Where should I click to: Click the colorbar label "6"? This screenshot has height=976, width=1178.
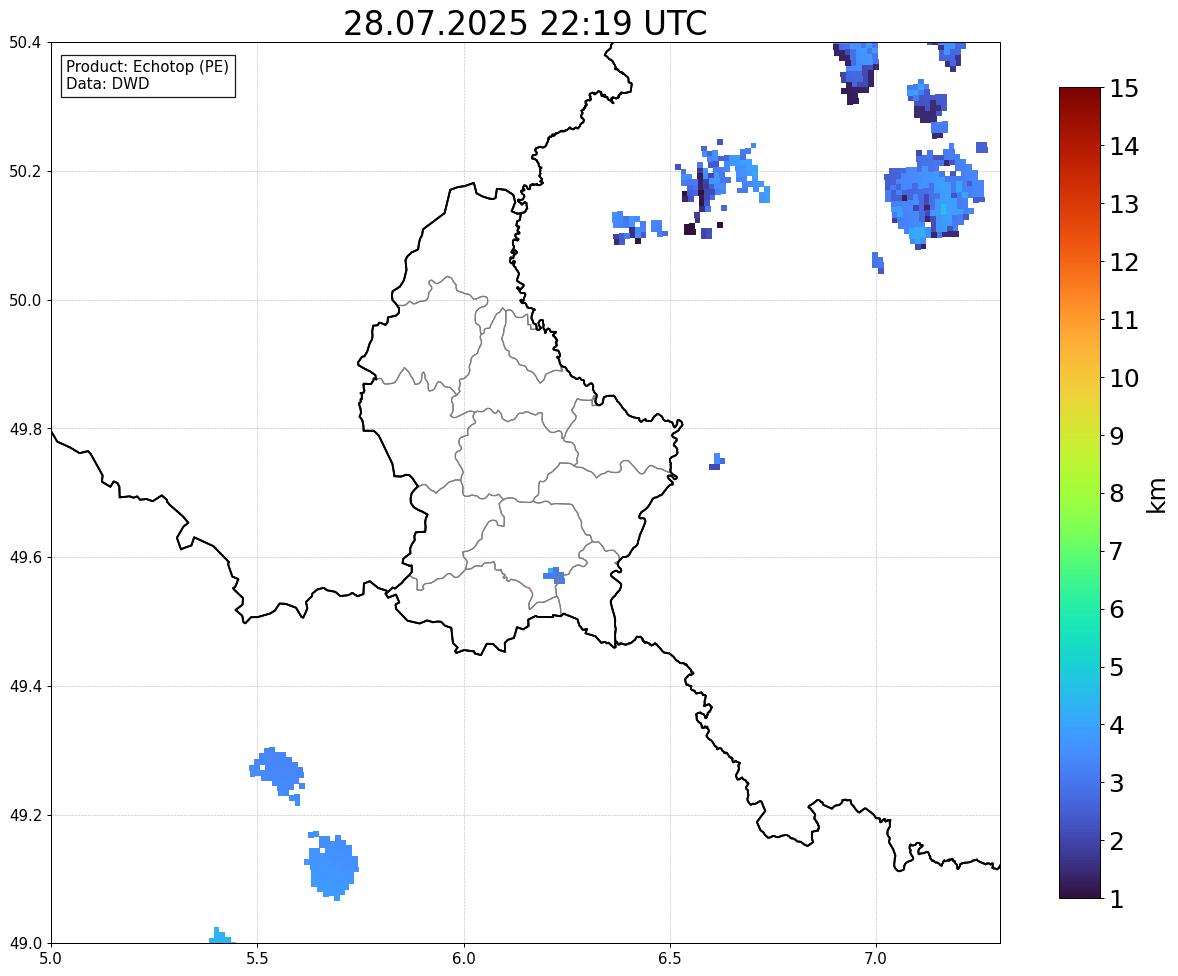point(1117,609)
